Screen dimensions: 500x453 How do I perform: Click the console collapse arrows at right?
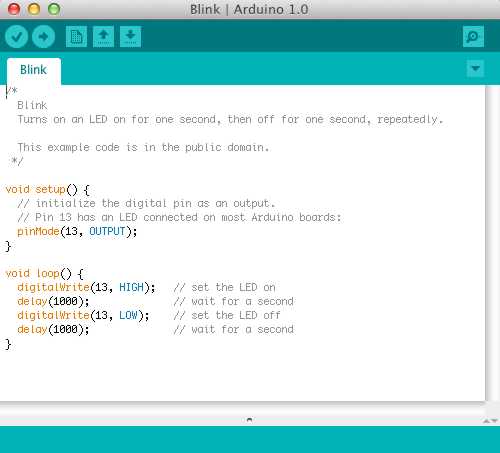(491, 421)
